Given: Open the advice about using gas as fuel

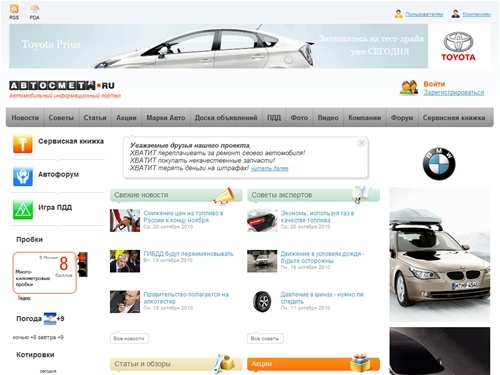Looking at the screenshot, I should coord(317,217).
